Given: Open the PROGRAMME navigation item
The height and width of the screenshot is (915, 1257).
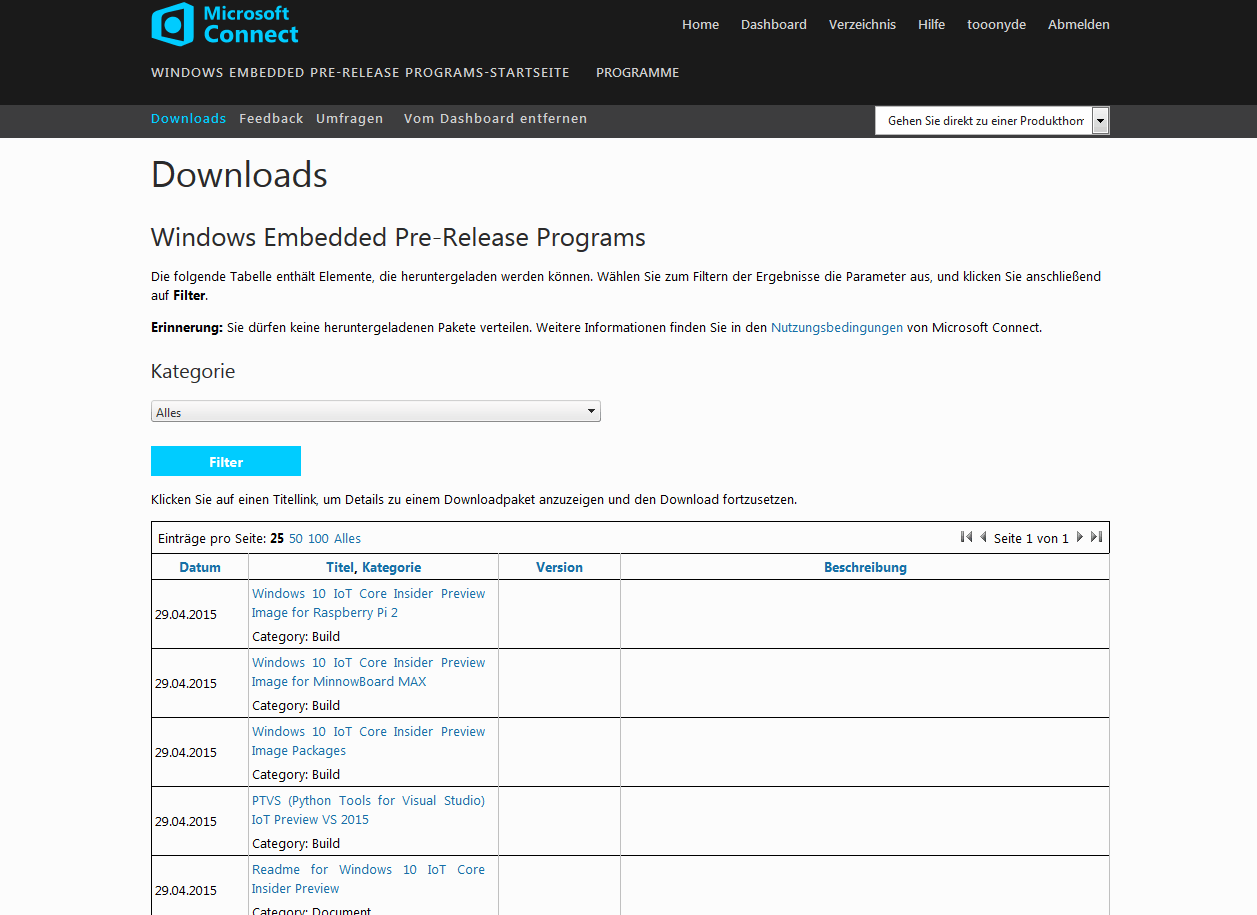Looking at the screenshot, I should [x=637, y=72].
